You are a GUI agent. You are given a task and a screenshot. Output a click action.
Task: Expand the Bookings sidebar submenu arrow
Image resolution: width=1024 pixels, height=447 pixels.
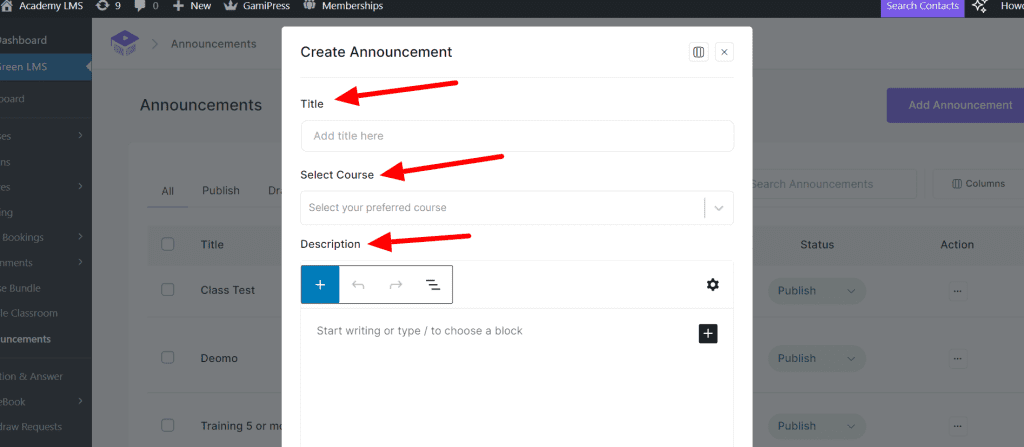80,237
